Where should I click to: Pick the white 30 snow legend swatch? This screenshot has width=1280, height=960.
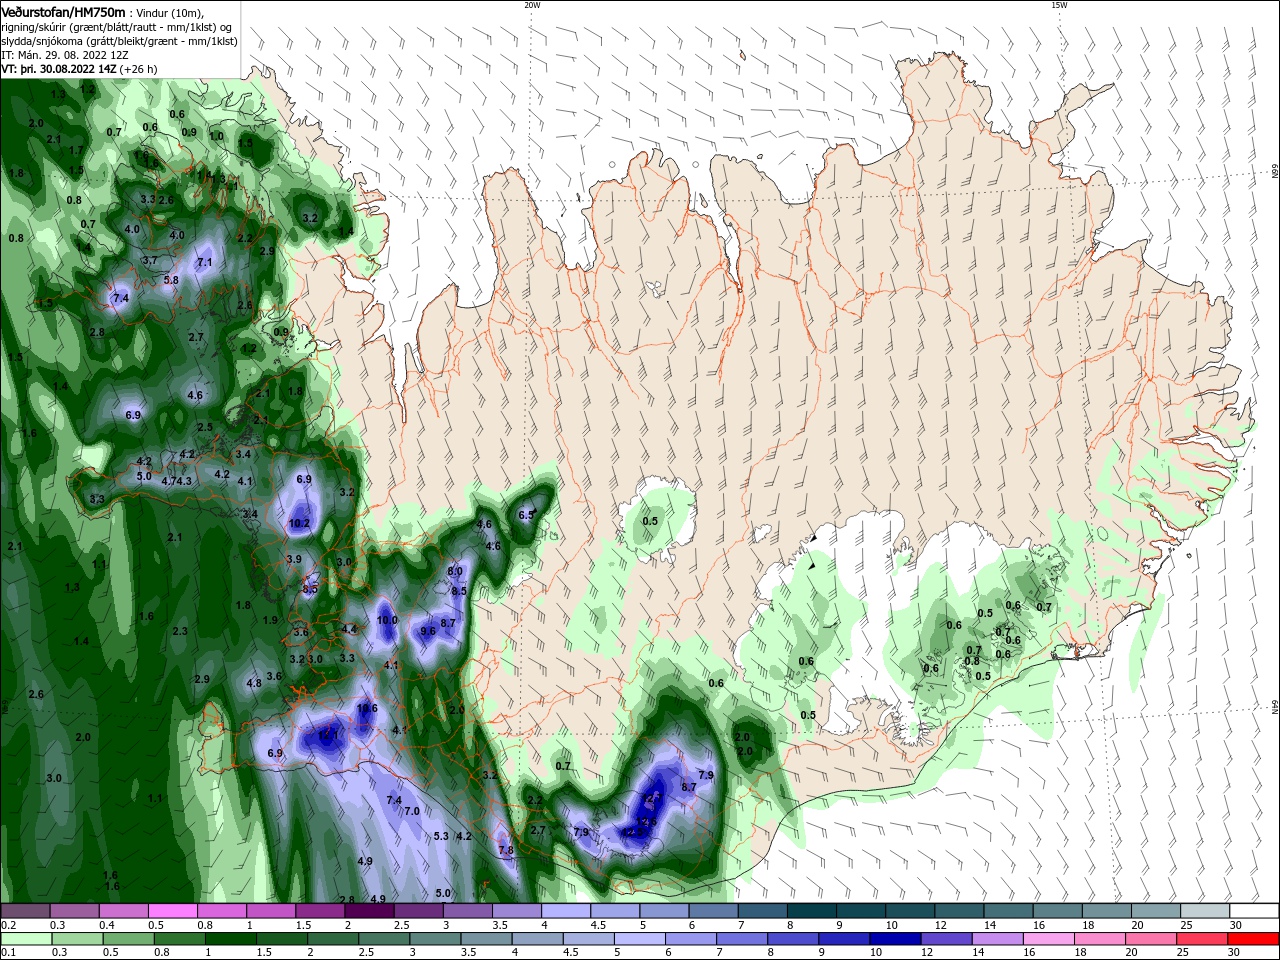pos(1253,911)
